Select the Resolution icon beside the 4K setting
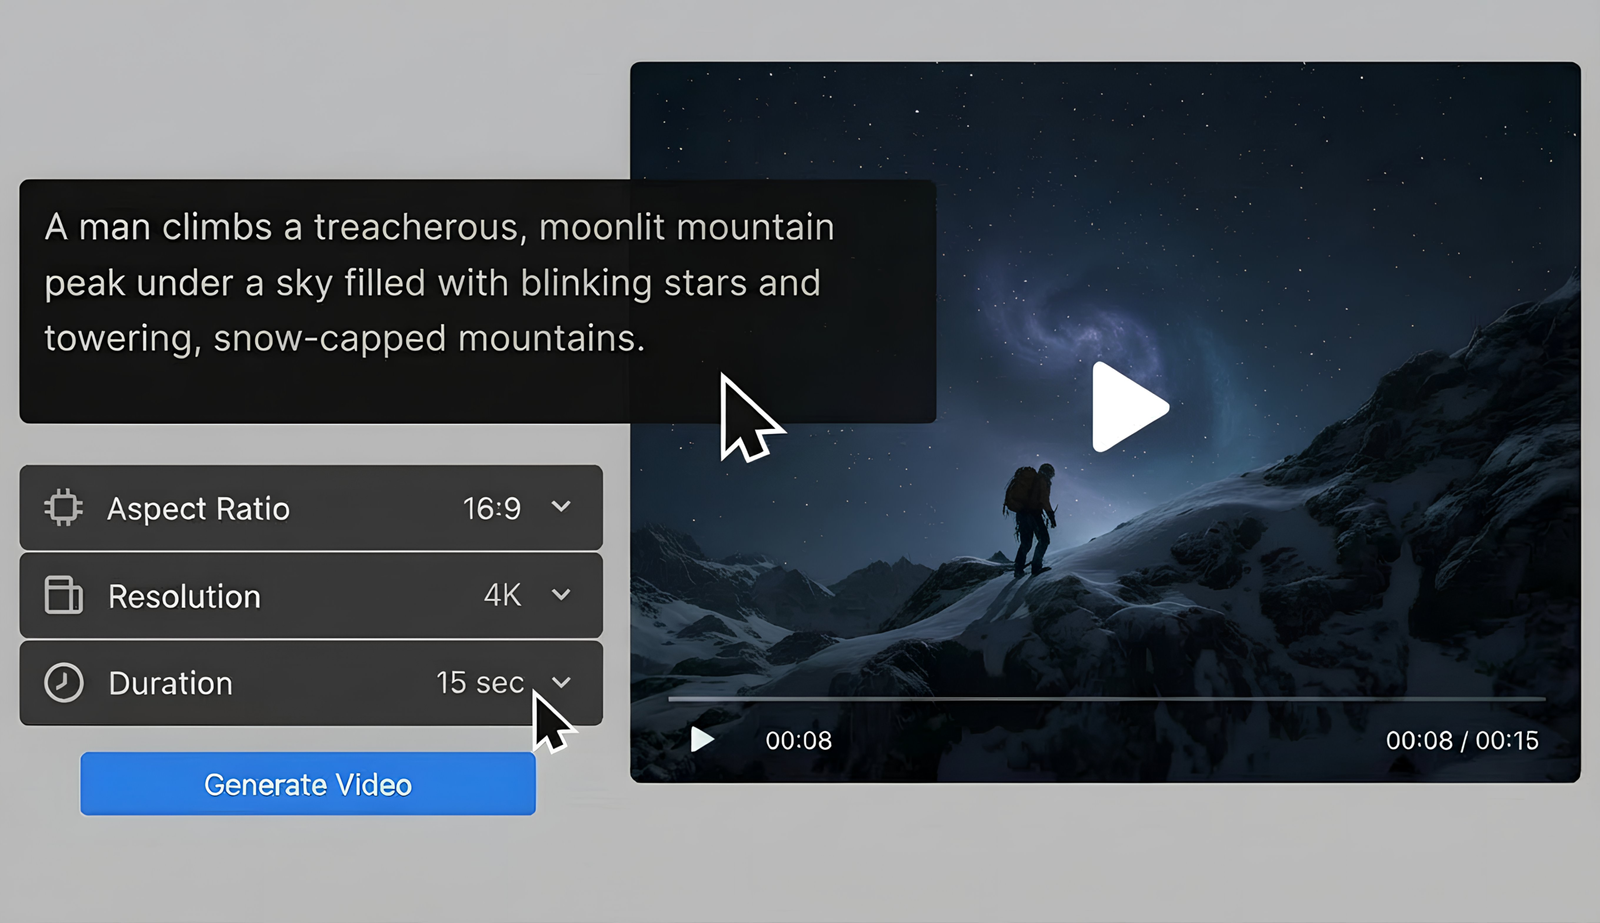 [63, 595]
